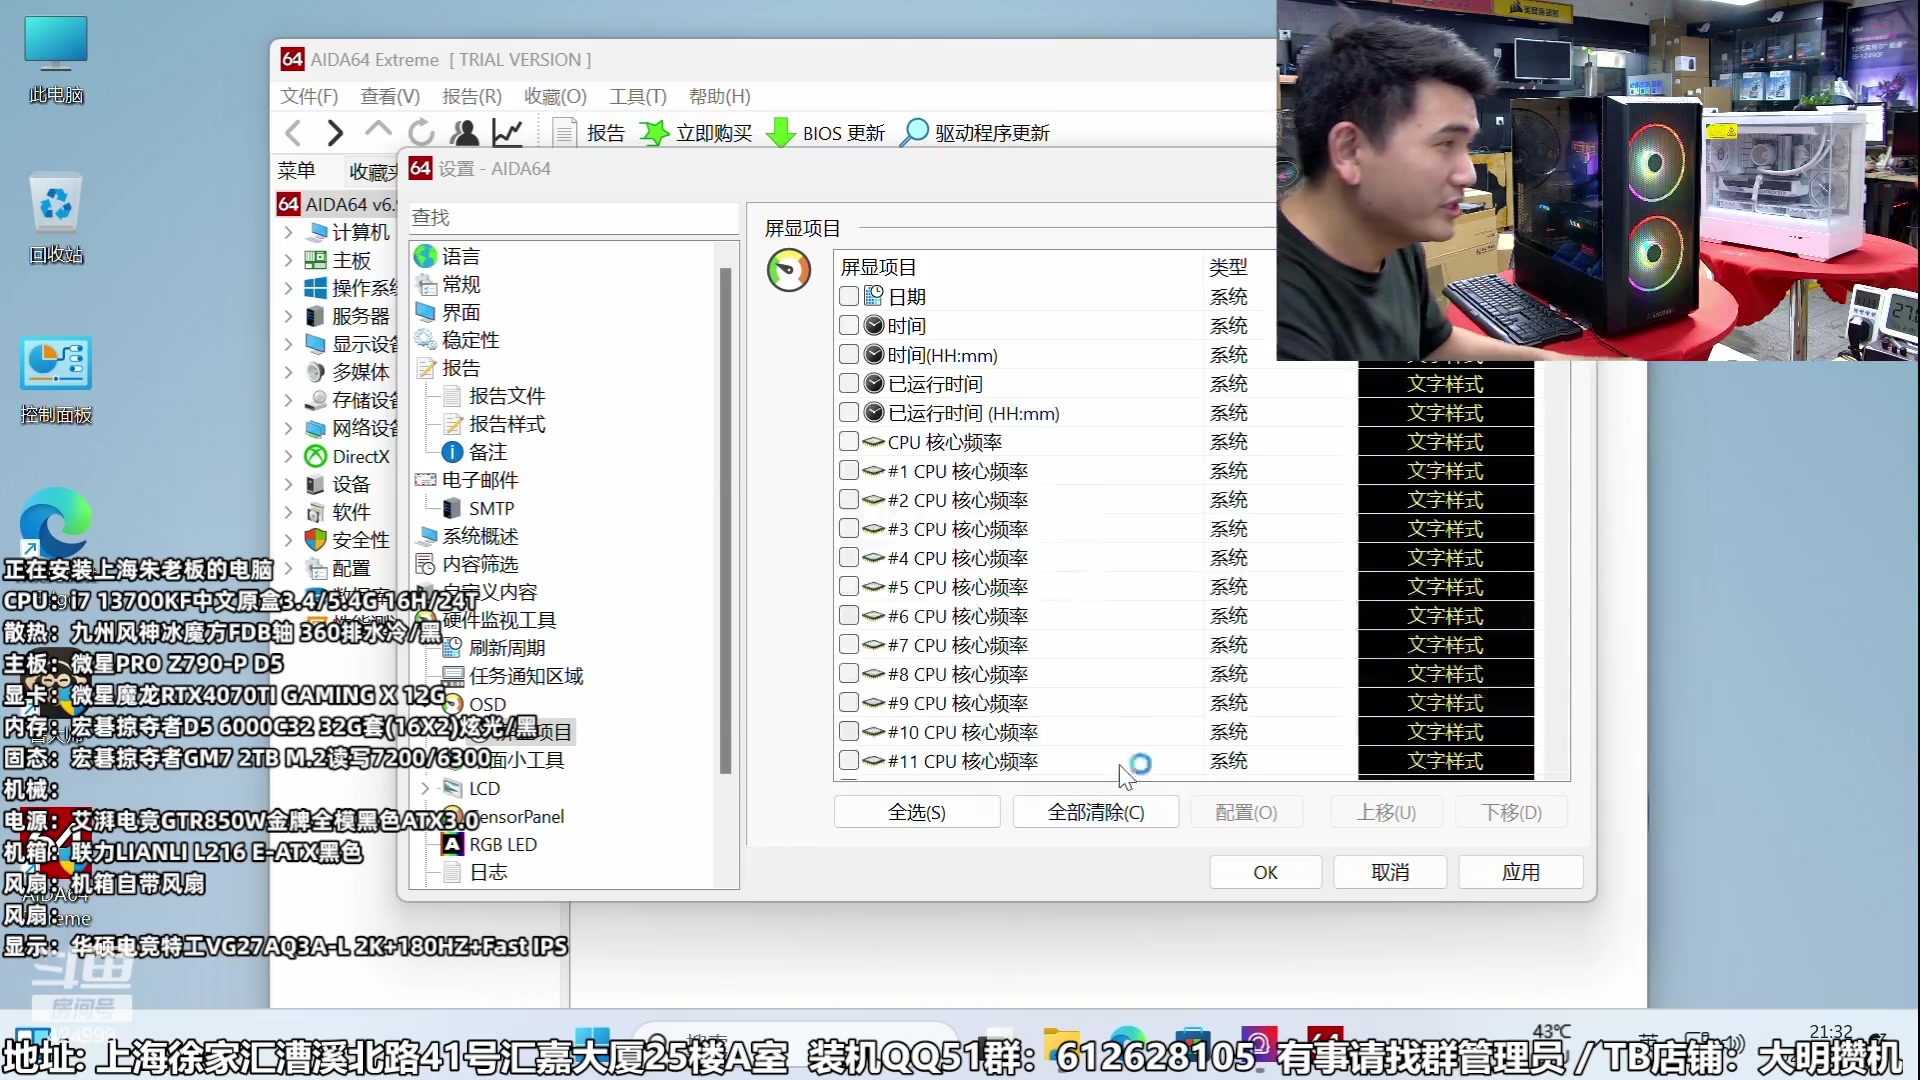Expand the 多媒体 tree node
The image size is (1920, 1080).
point(289,372)
